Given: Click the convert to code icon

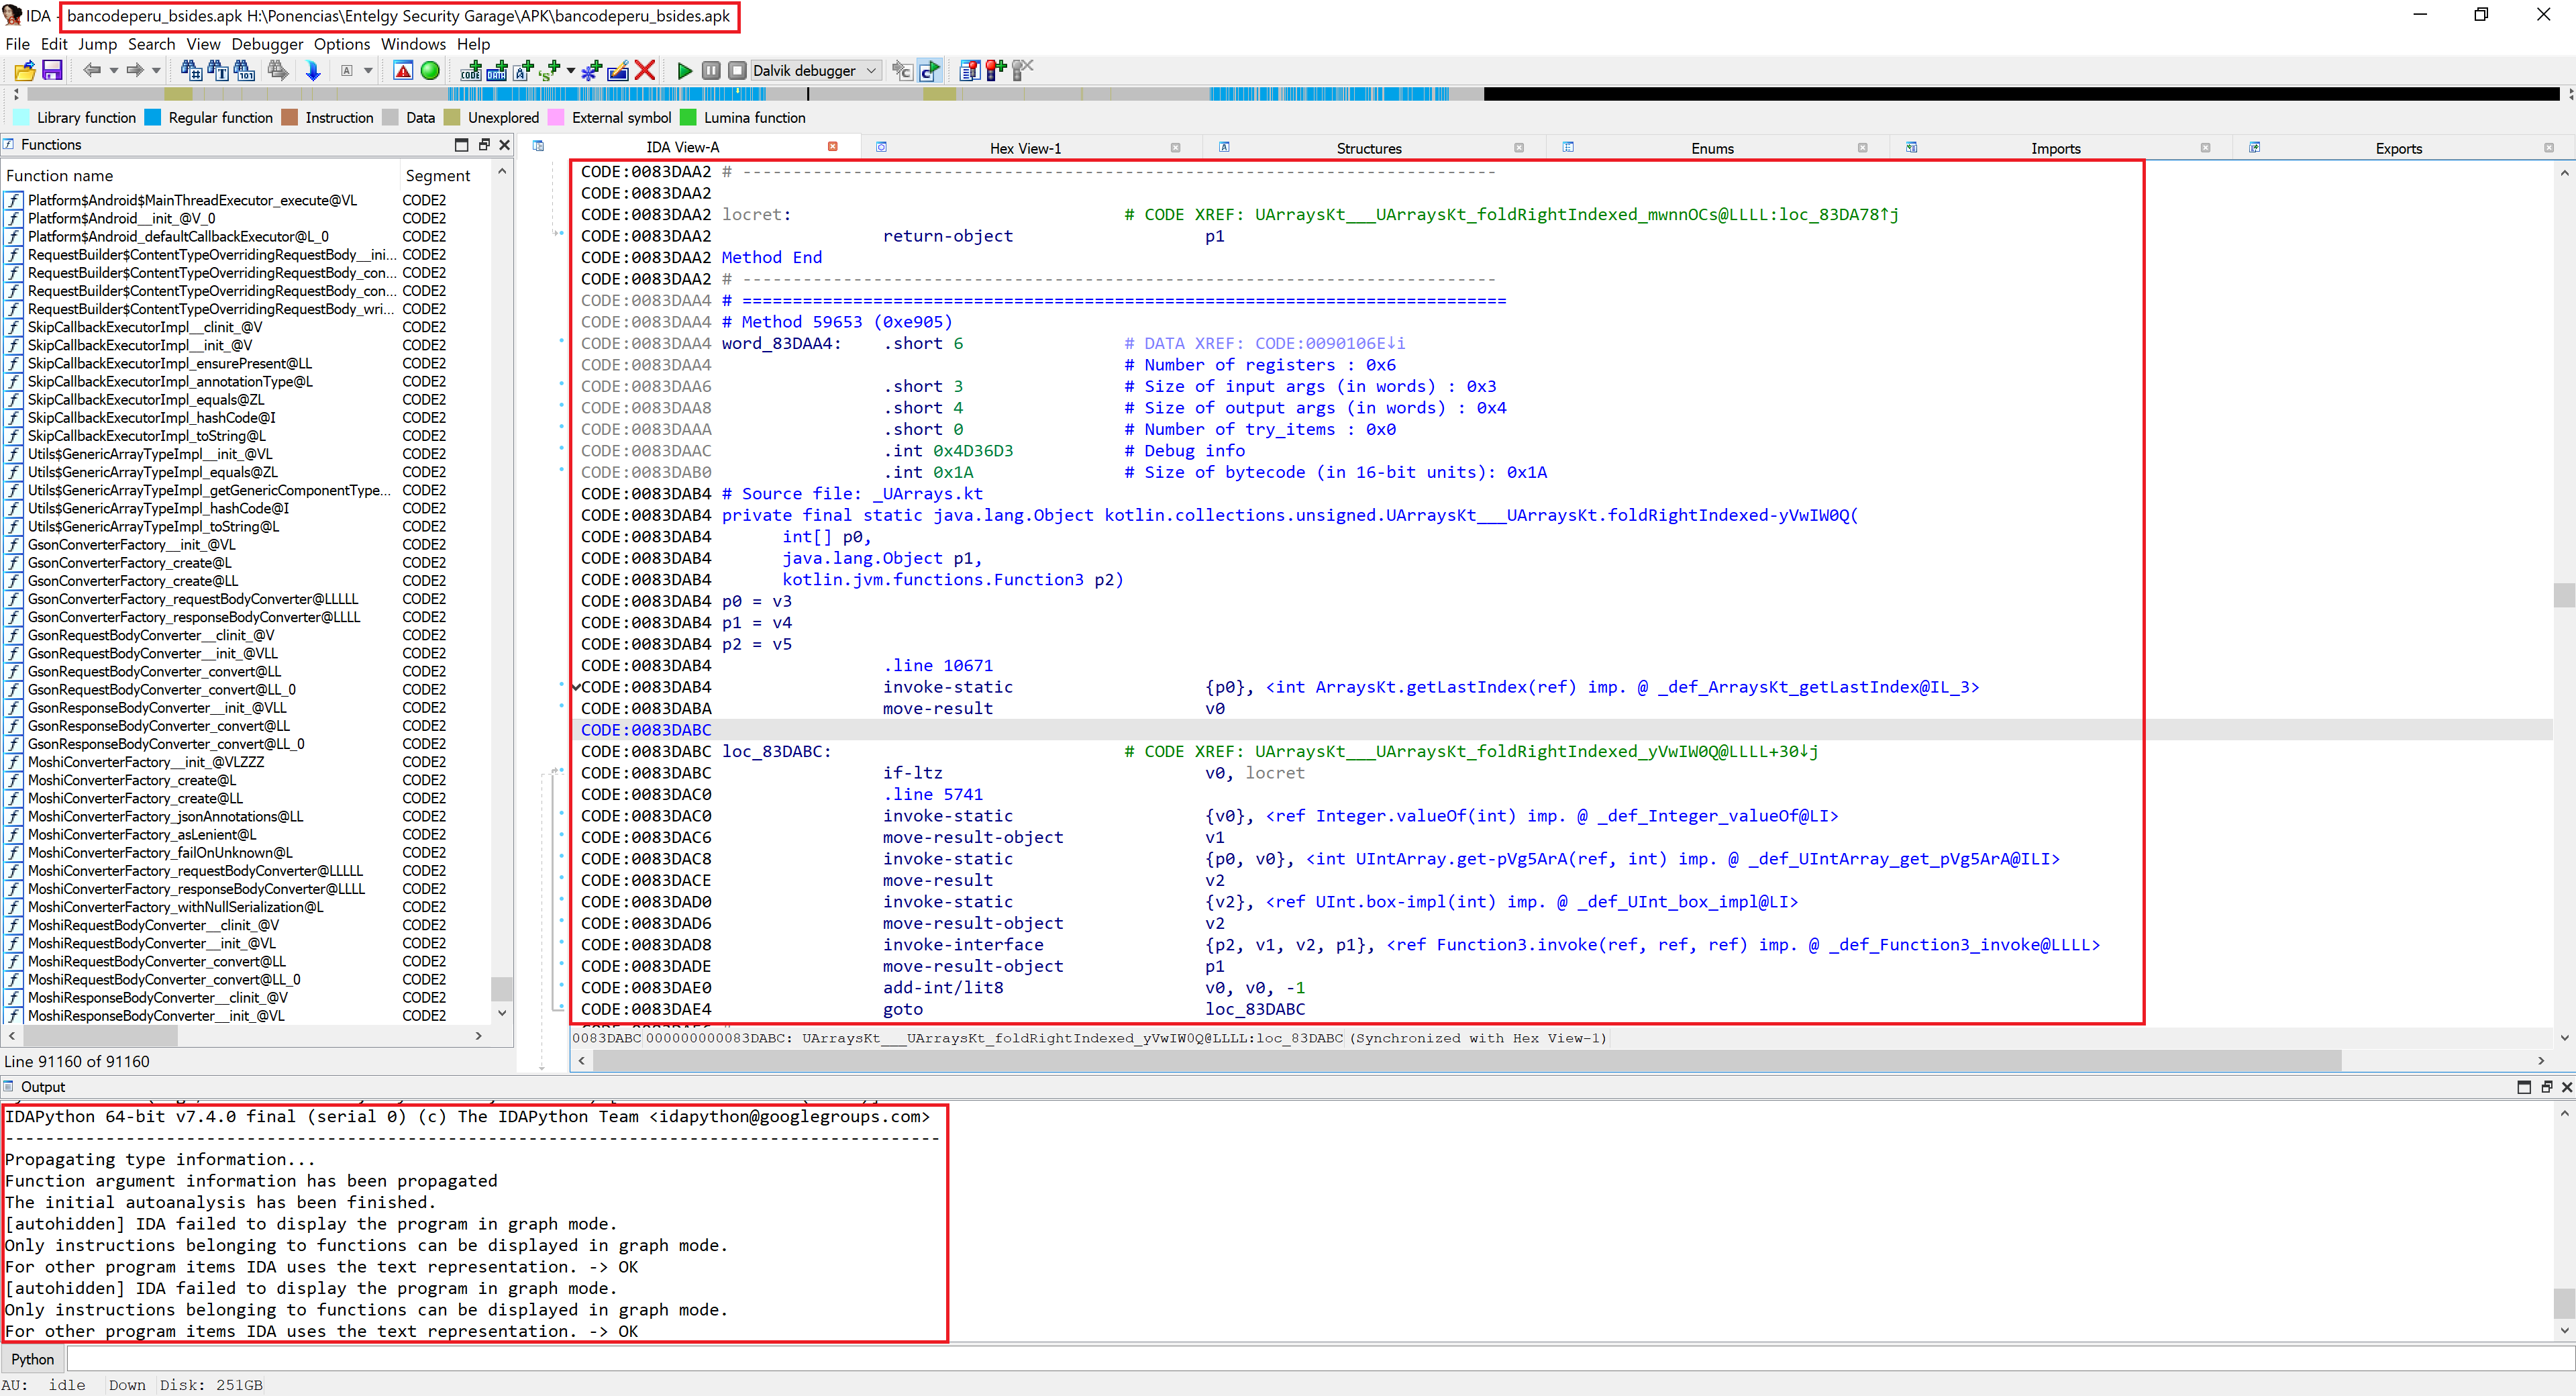Looking at the screenshot, I should coord(470,70).
